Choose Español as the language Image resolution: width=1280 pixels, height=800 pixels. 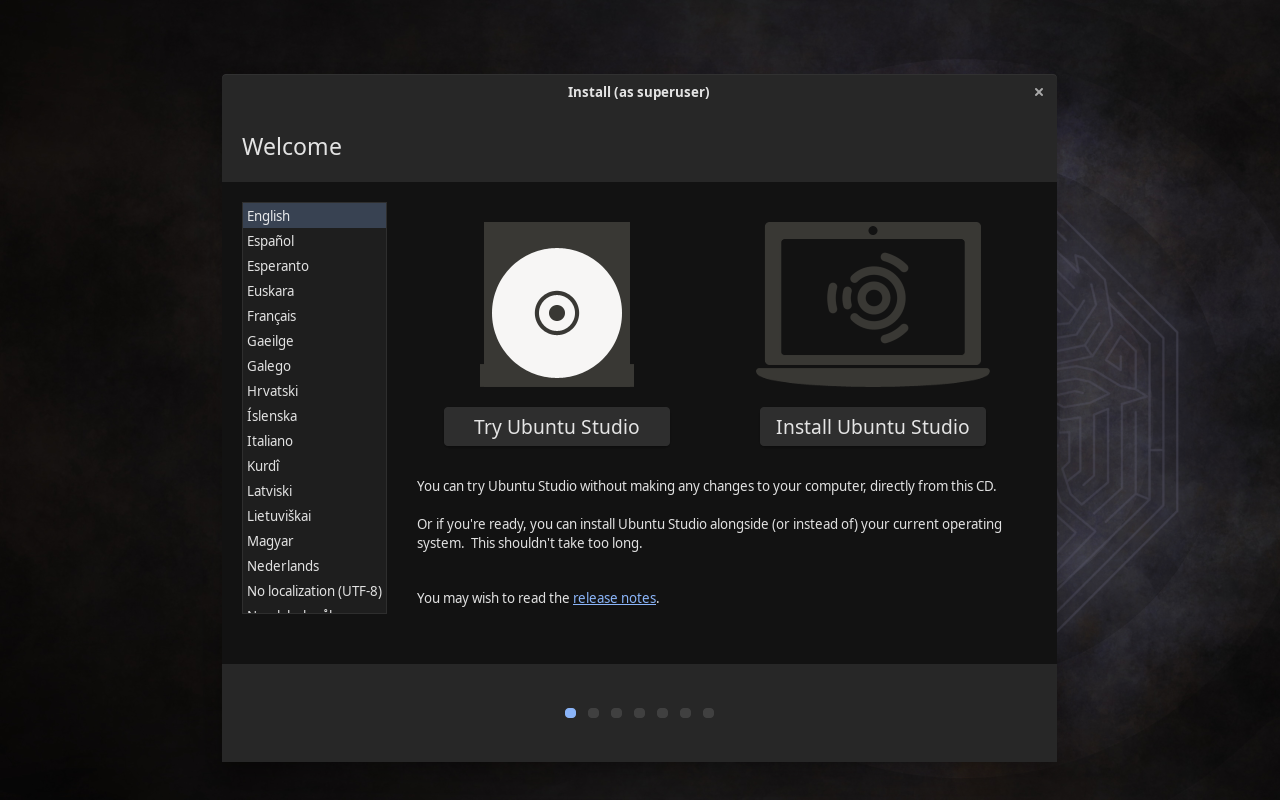[x=271, y=241]
